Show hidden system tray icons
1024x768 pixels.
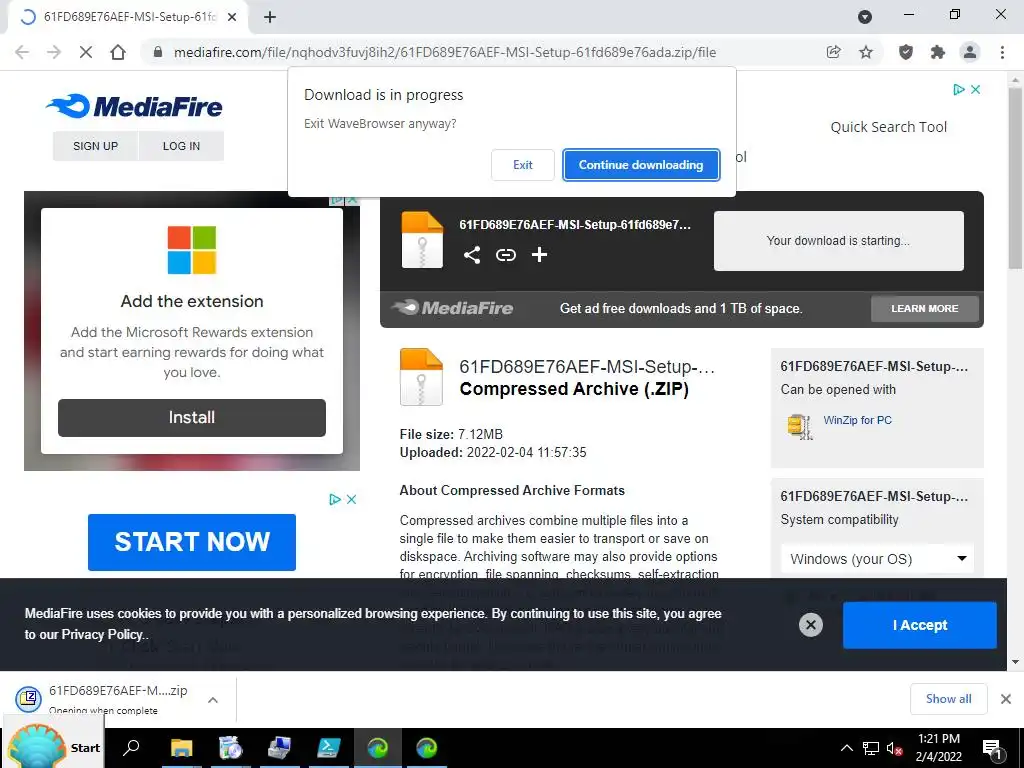(x=846, y=748)
